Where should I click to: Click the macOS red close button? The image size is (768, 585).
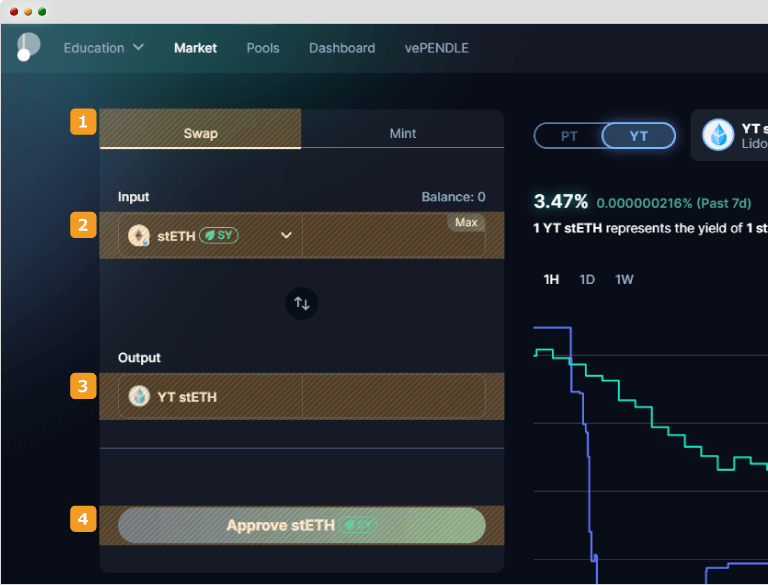(14, 12)
